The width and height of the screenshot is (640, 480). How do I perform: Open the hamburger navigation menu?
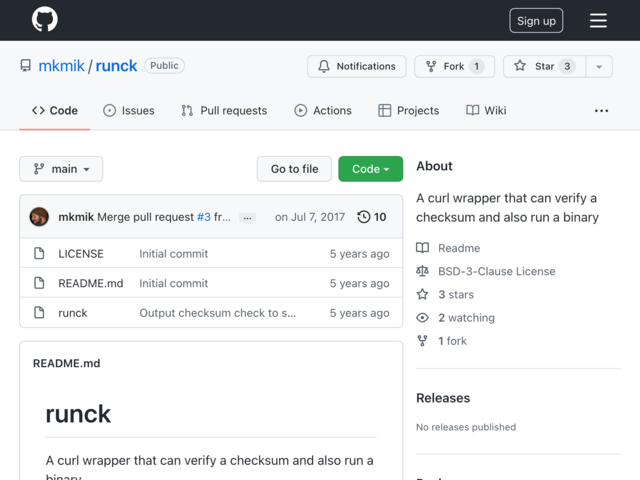tap(598, 20)
